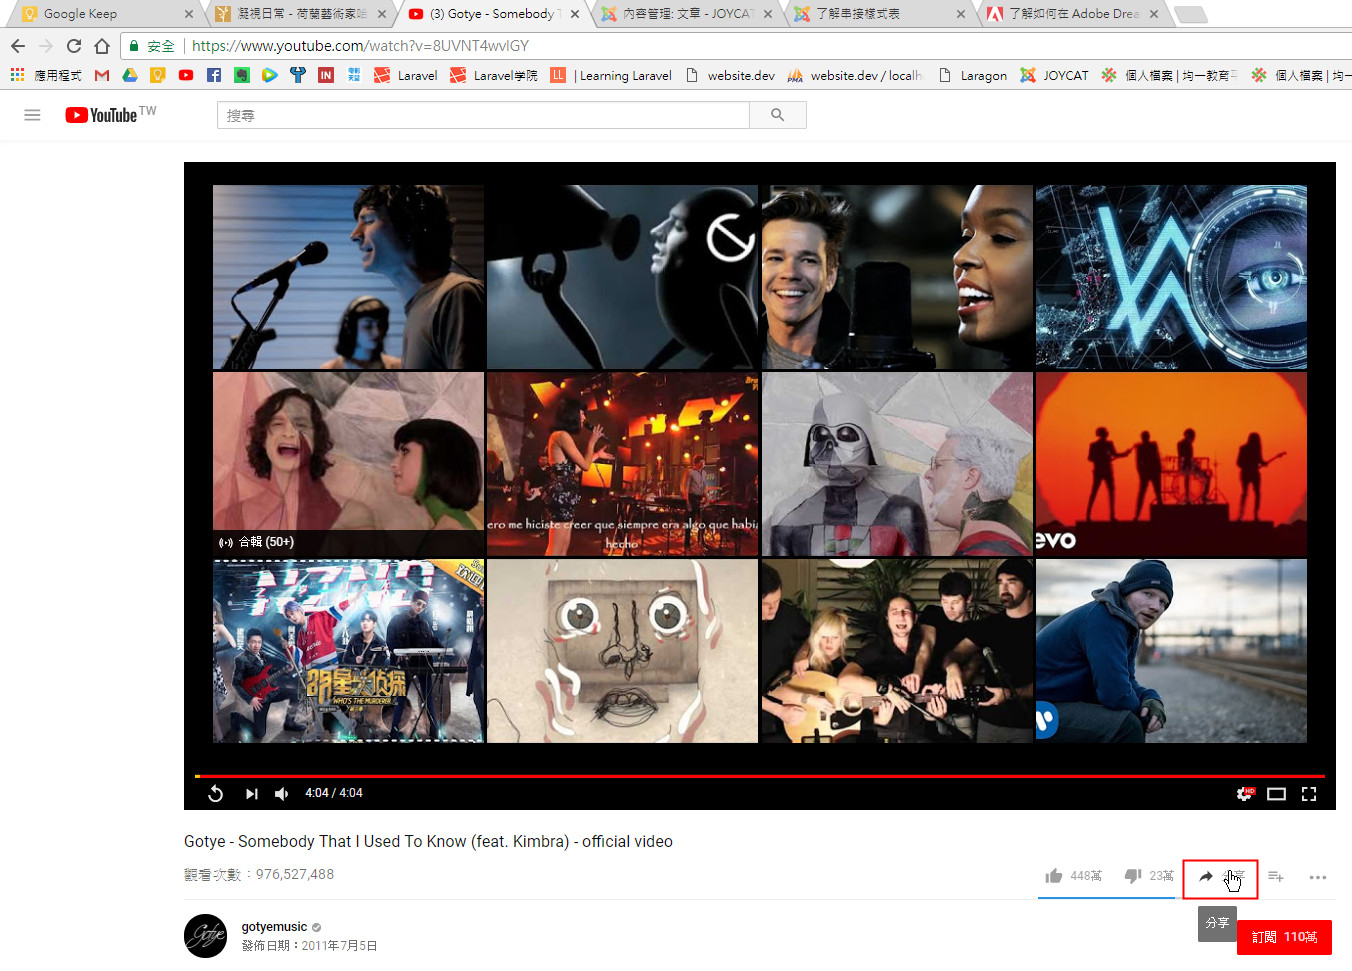Enter fullscreen mode in the player
1352x971 pixels.
coord(1309,794)
